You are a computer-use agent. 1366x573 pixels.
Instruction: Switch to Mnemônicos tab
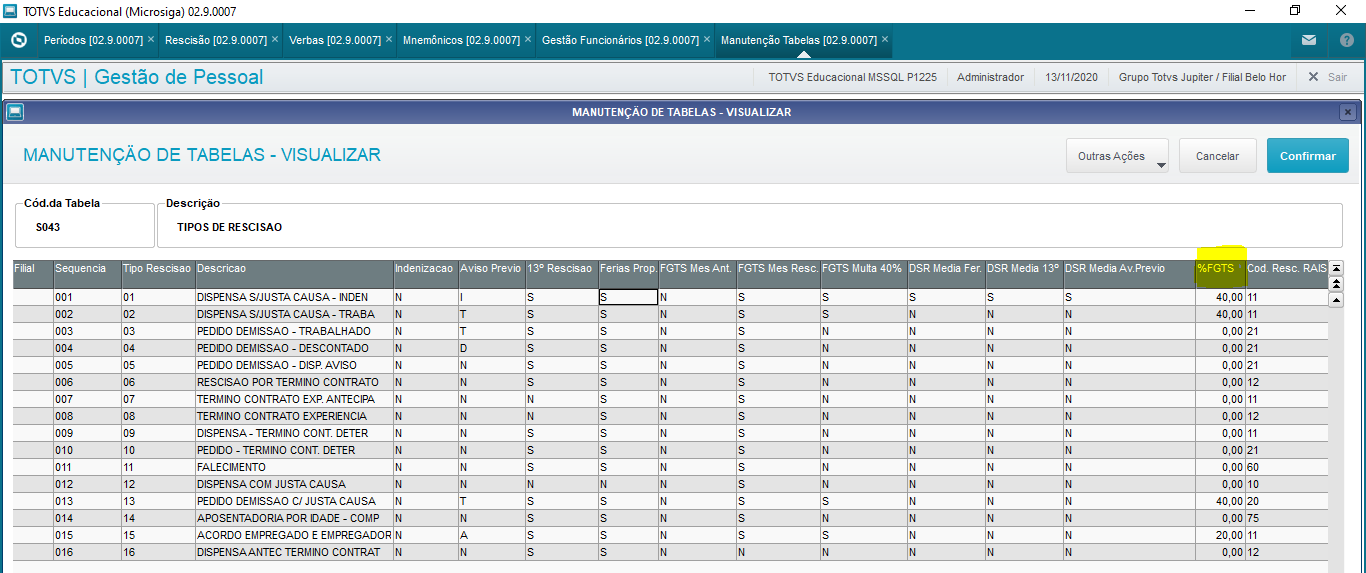tap(461, 40)
